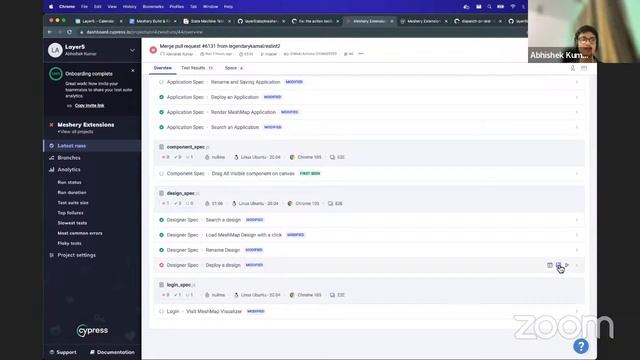Expand the Layer5 organization dropdown

coord(132,50)
